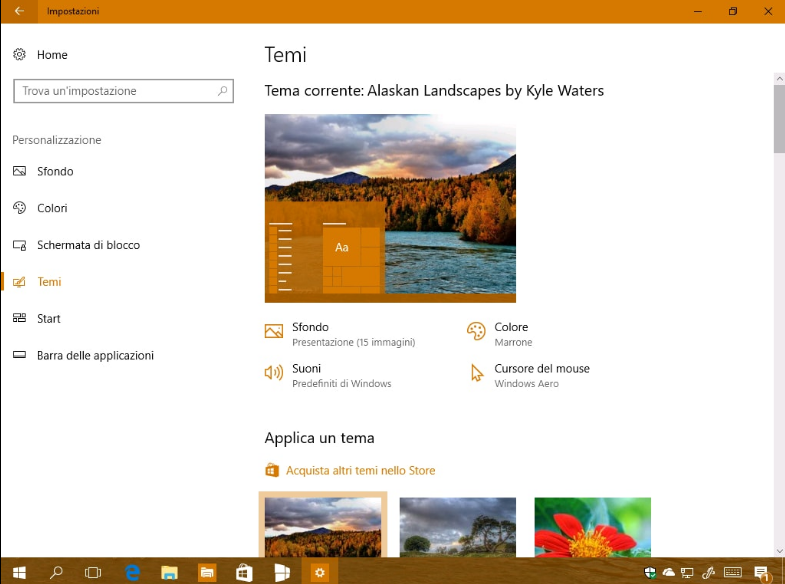The width and height of the screenshot is (785, 584).
Task: Launch Microsoft Edge from taskbar
Action: (x=132, y=572)
